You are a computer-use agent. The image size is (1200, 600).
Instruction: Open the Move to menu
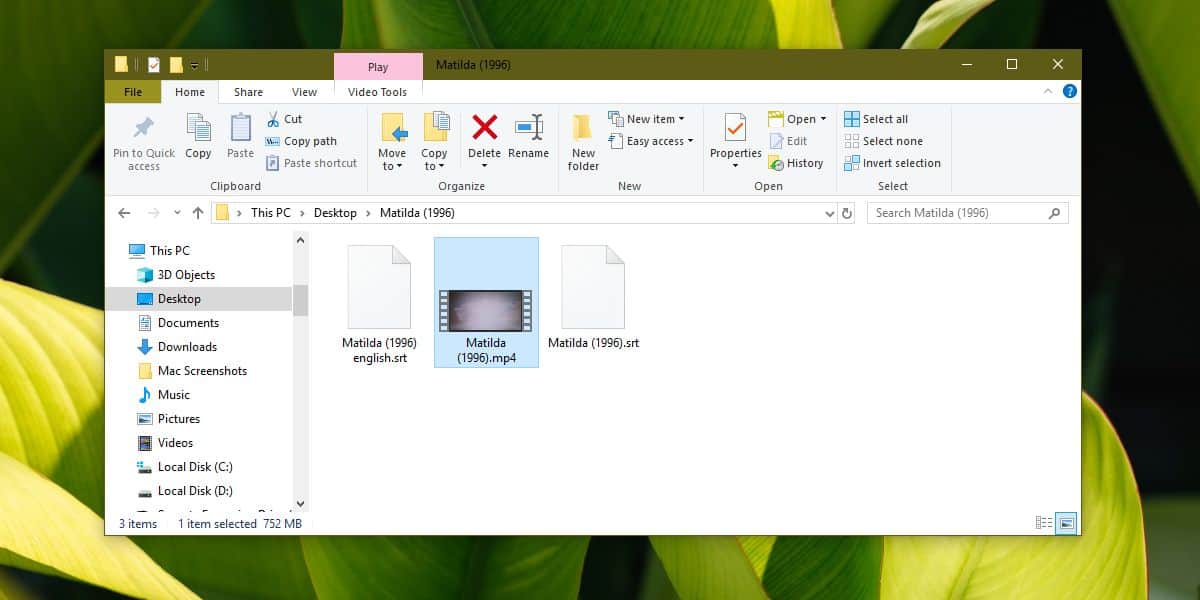(392, 141)
